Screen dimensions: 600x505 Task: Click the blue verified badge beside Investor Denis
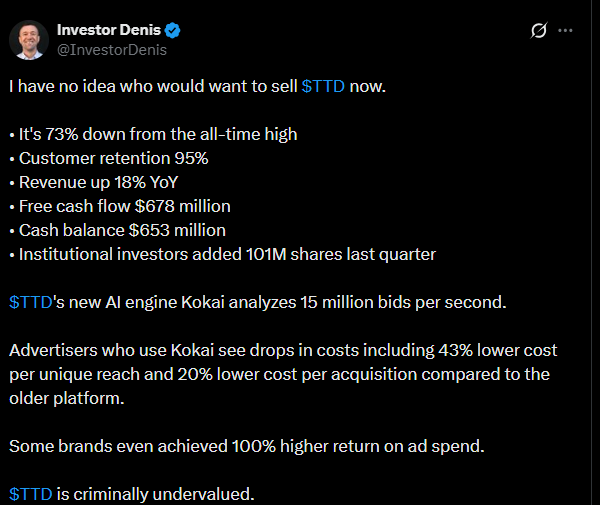(171, 30)
